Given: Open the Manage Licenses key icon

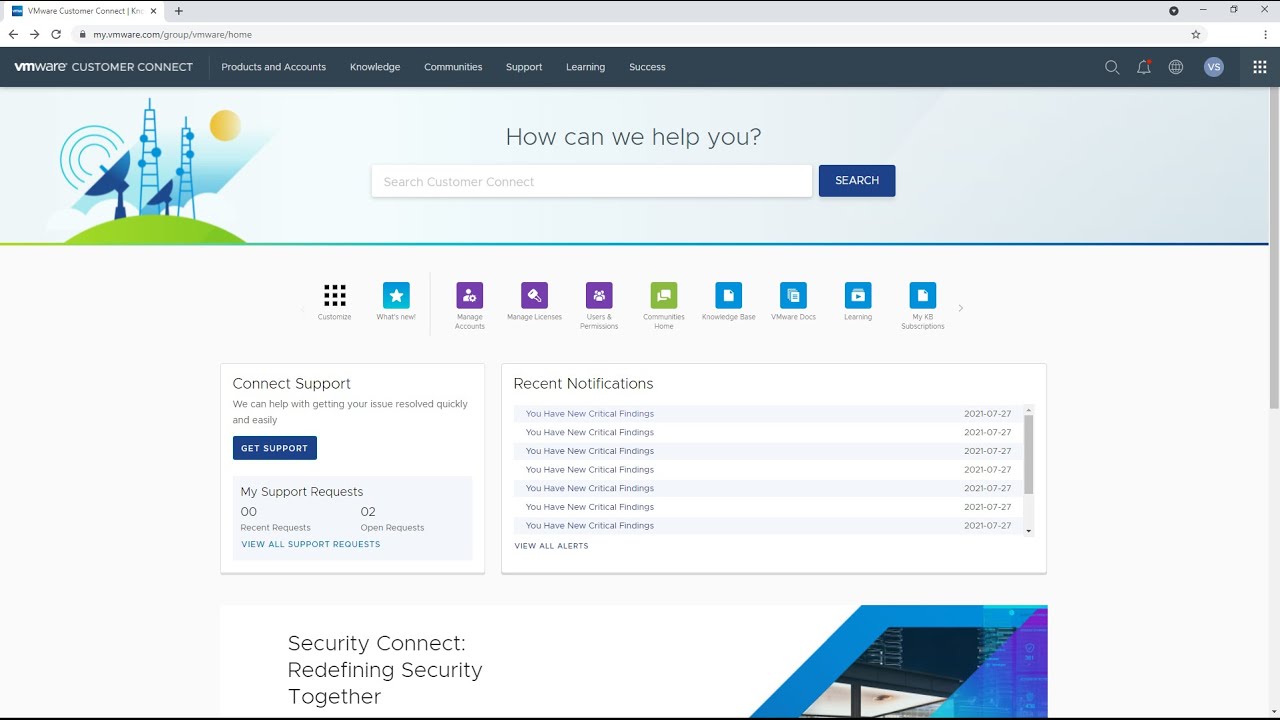Looking at the screenshot, I should [534, 295].
